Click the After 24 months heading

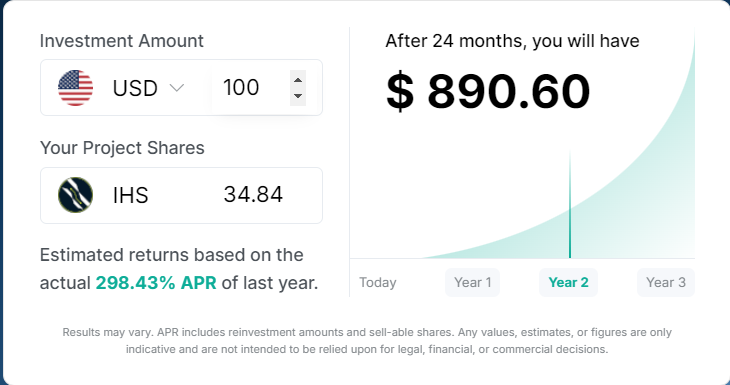pyautogui.click(x=512, y=41)
